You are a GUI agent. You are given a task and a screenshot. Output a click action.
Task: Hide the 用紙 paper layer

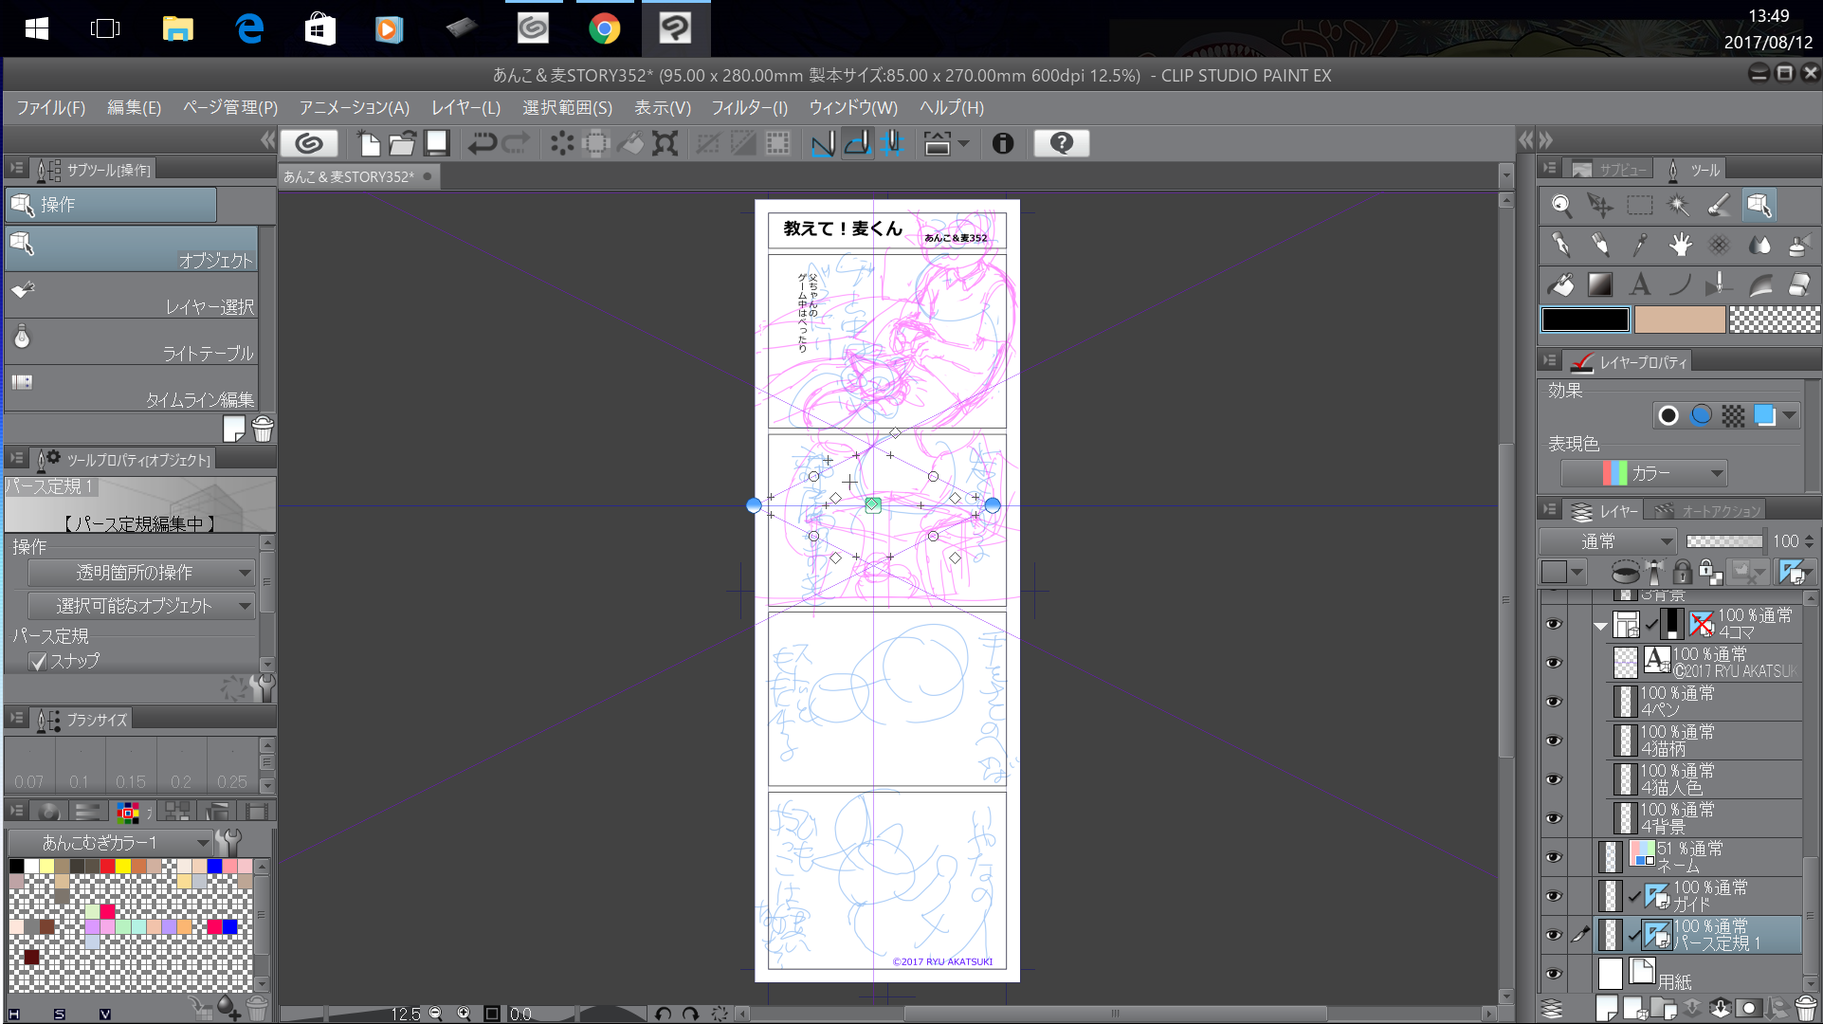point(1553,973)
